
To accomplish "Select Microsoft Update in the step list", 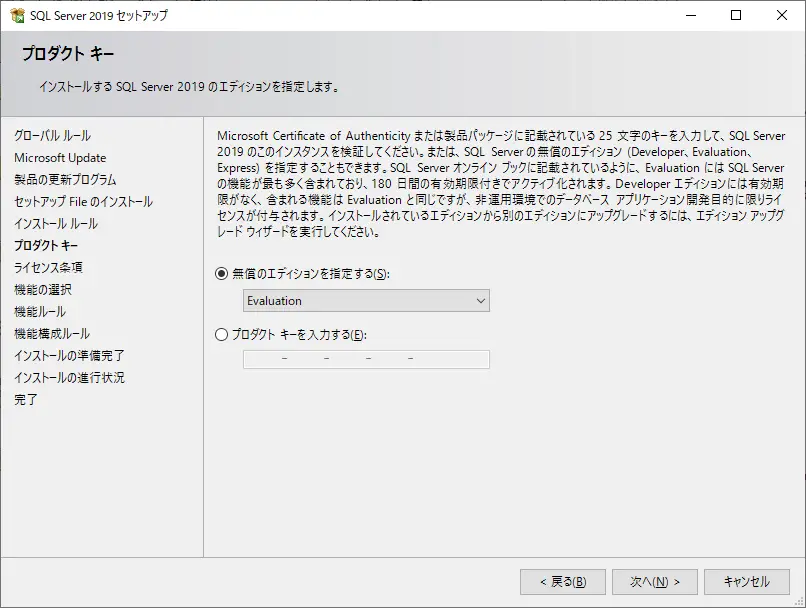I will (x=60, y=158).
